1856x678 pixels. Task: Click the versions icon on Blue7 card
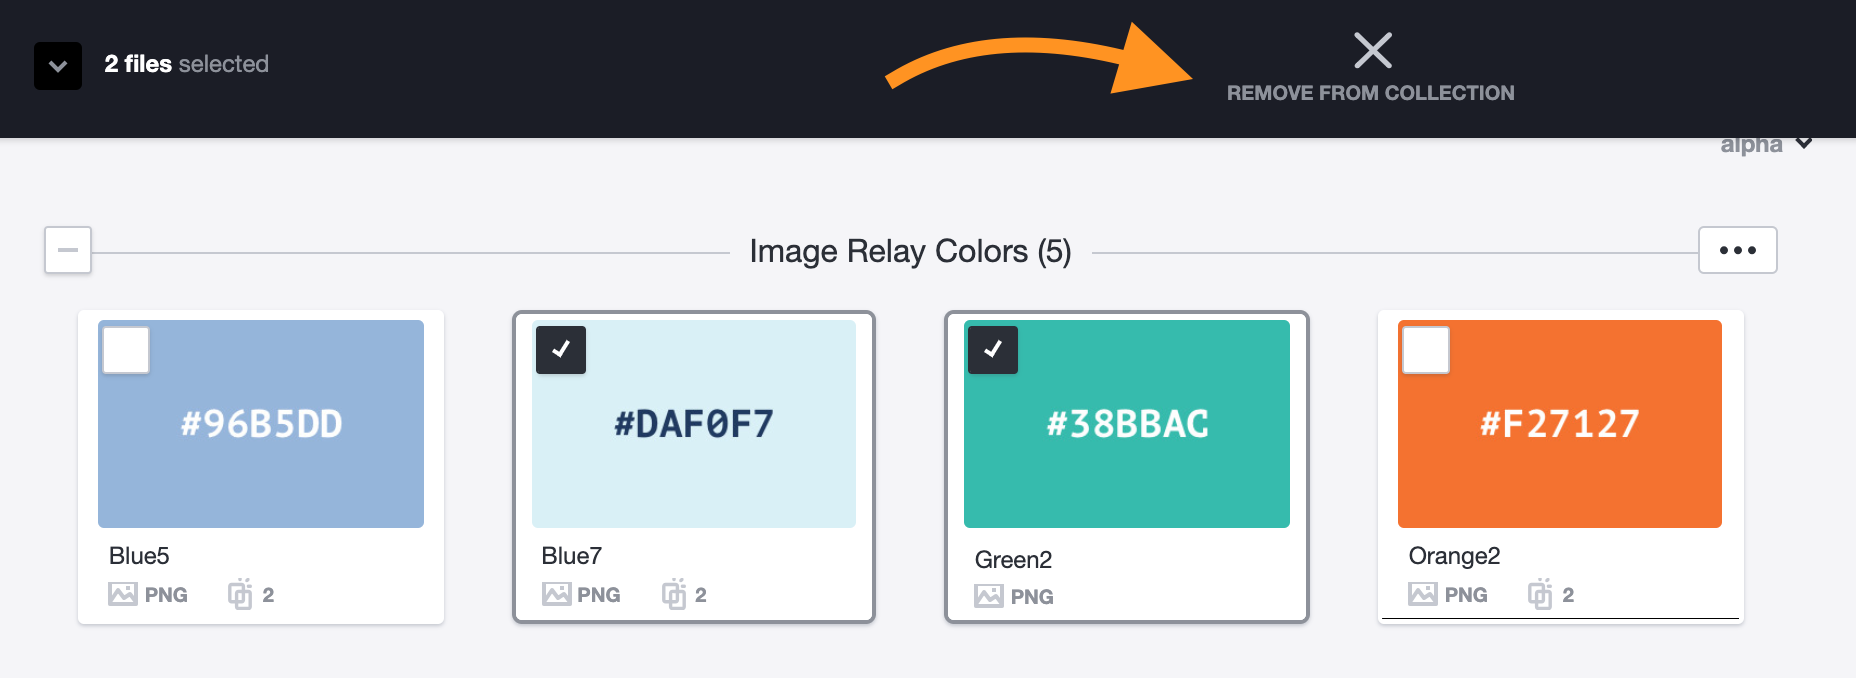click(x=674, y=594)
